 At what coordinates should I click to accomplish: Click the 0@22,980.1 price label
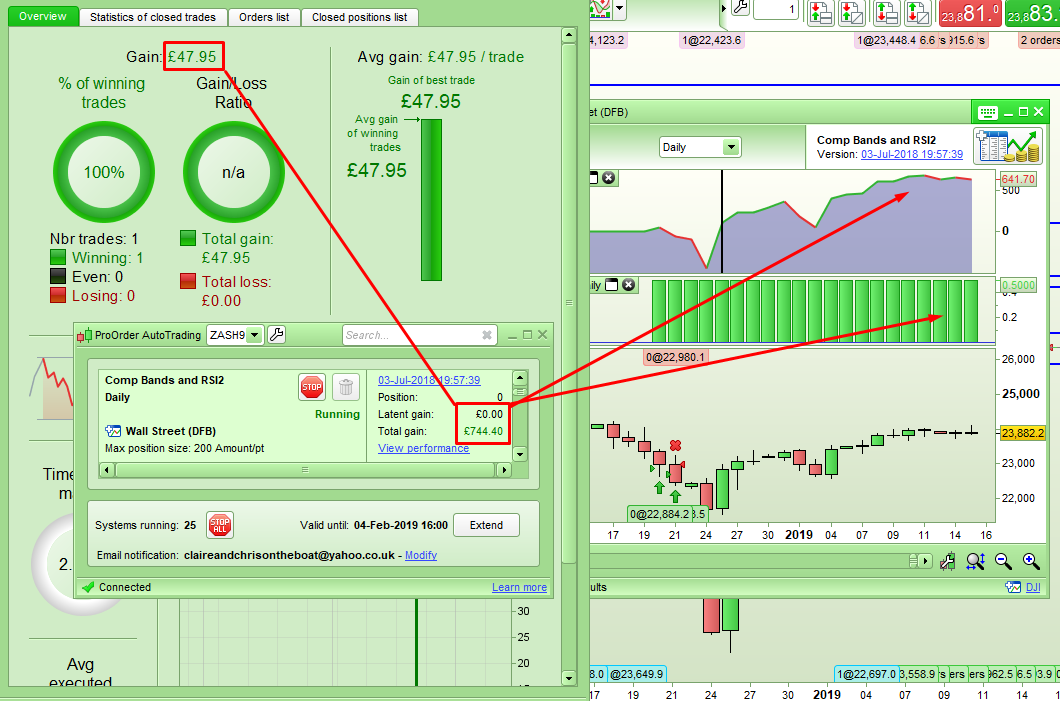[675, 357]
